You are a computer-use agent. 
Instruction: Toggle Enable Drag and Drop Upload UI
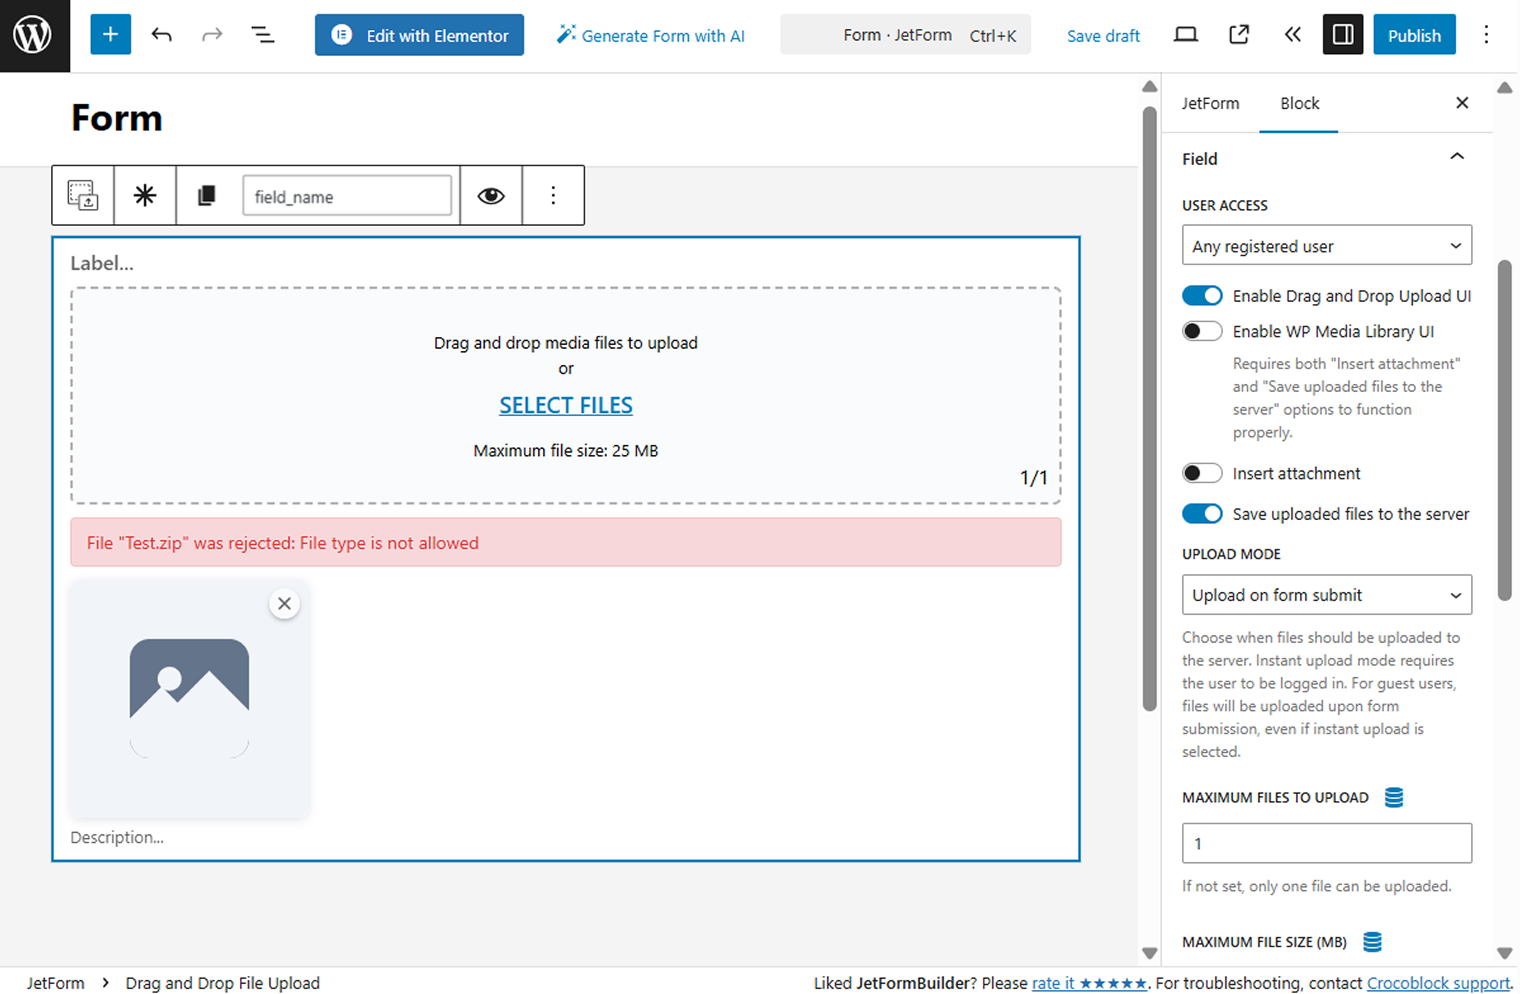coord(1202,296)
